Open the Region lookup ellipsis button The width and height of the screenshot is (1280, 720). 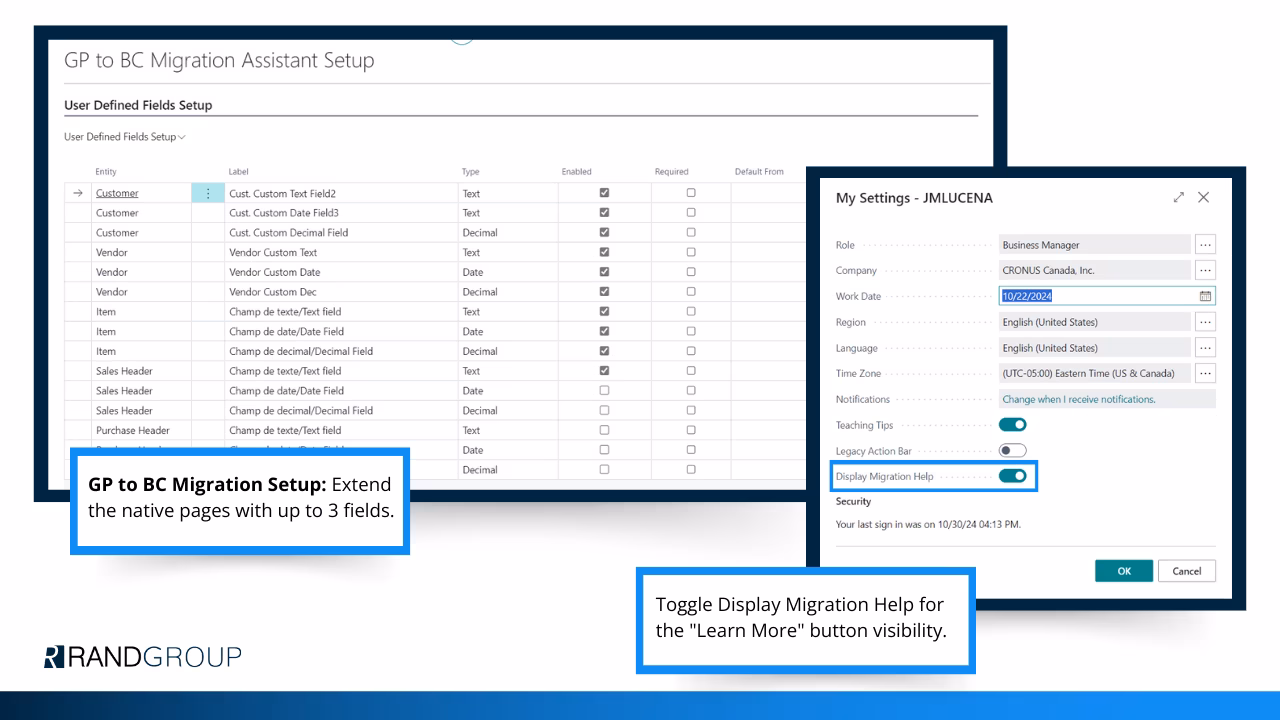click(1205, 322)
